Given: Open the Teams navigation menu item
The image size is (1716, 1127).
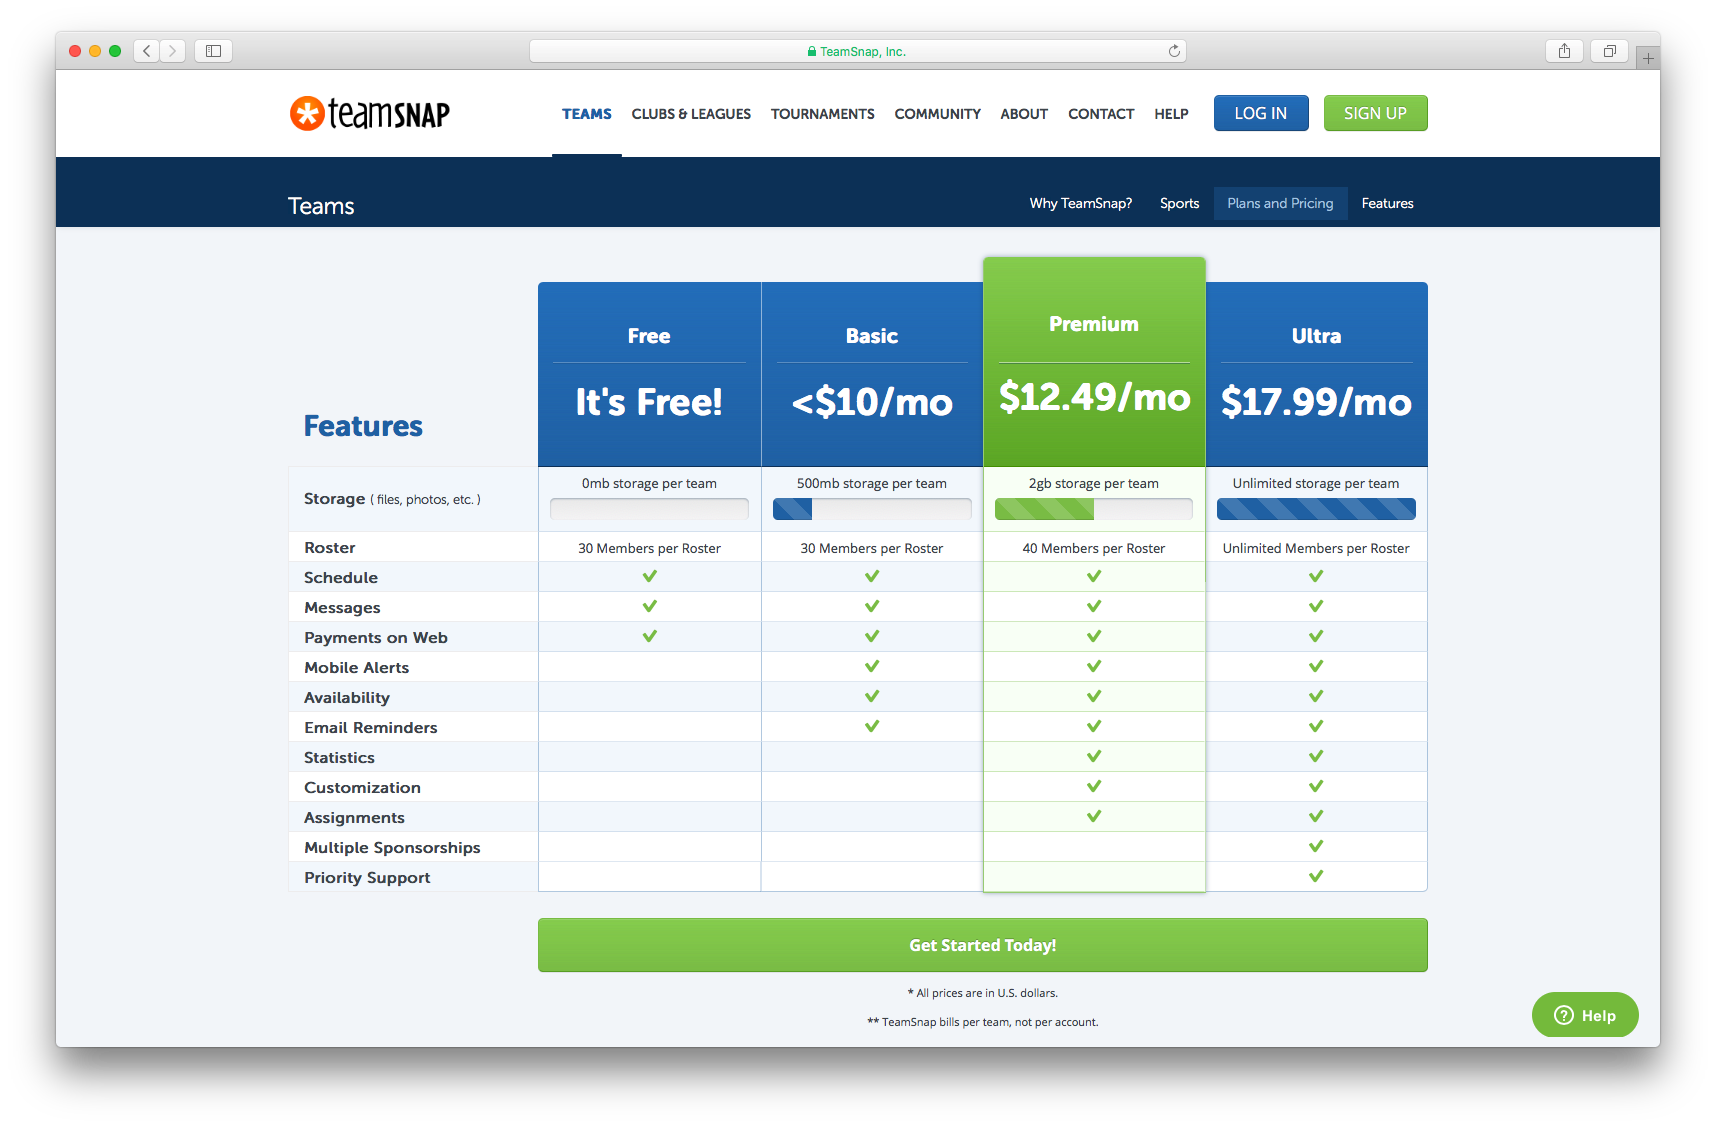Looking at the screenshot, I should tap(586, 114).
